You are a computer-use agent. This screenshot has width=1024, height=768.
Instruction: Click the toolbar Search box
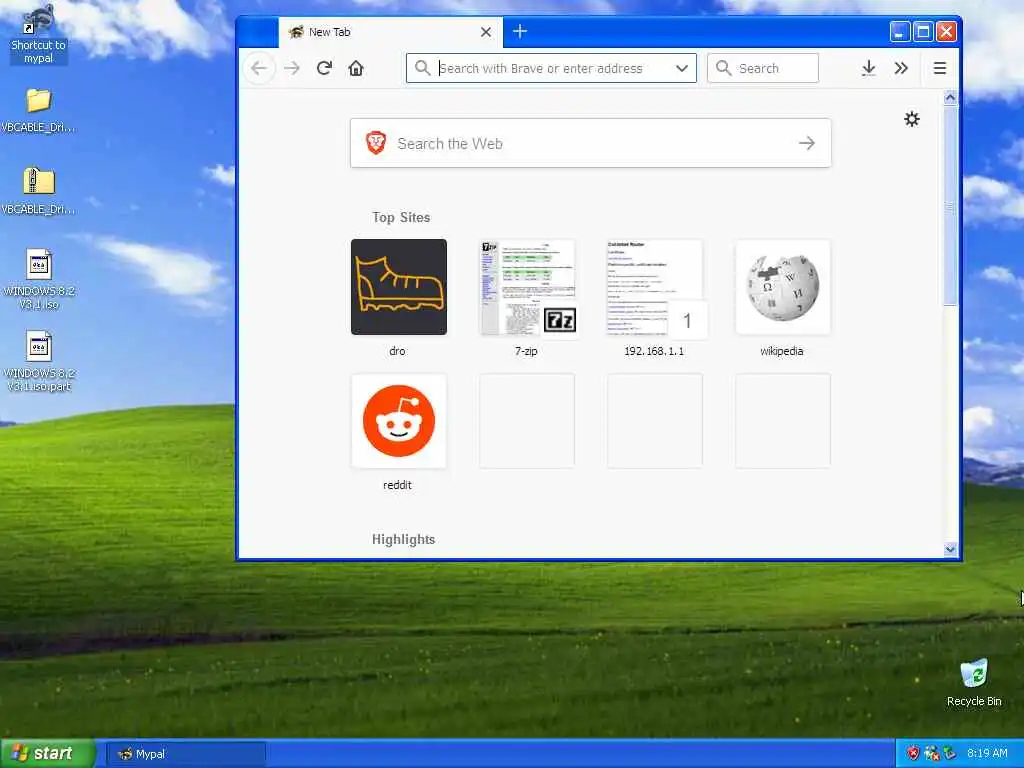pos(763,68)
